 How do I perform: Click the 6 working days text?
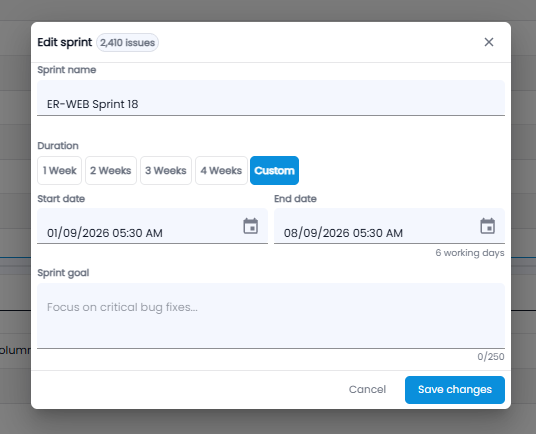pyautogui.click(x=470, y=253)
